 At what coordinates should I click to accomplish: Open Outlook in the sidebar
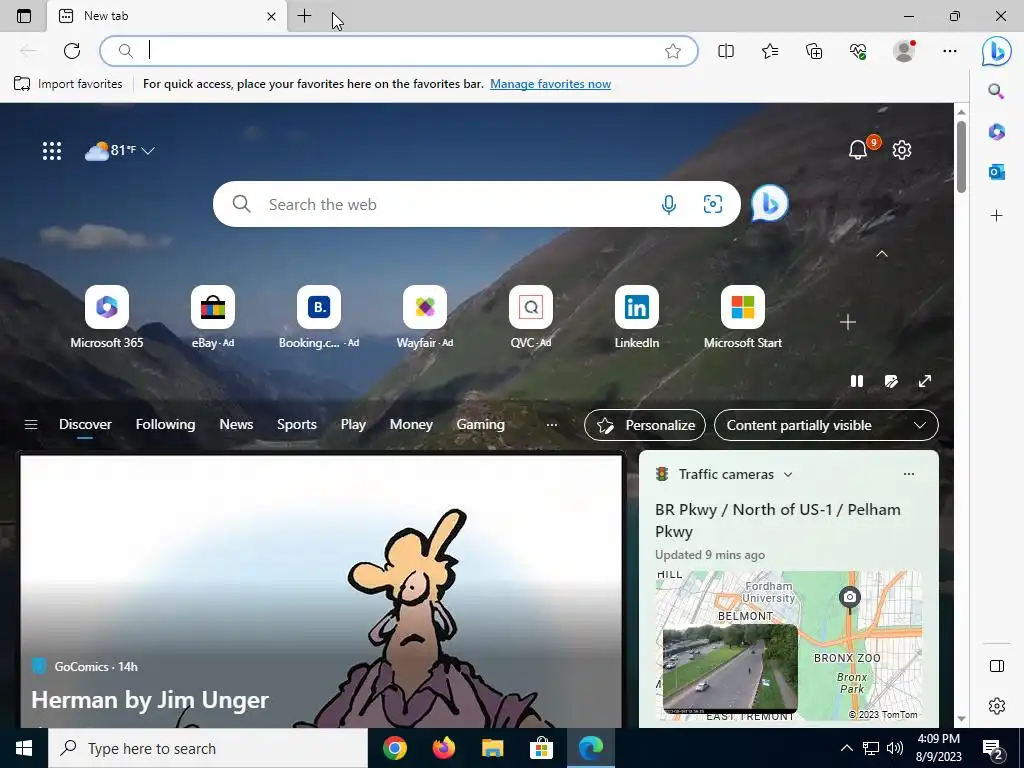996,172
